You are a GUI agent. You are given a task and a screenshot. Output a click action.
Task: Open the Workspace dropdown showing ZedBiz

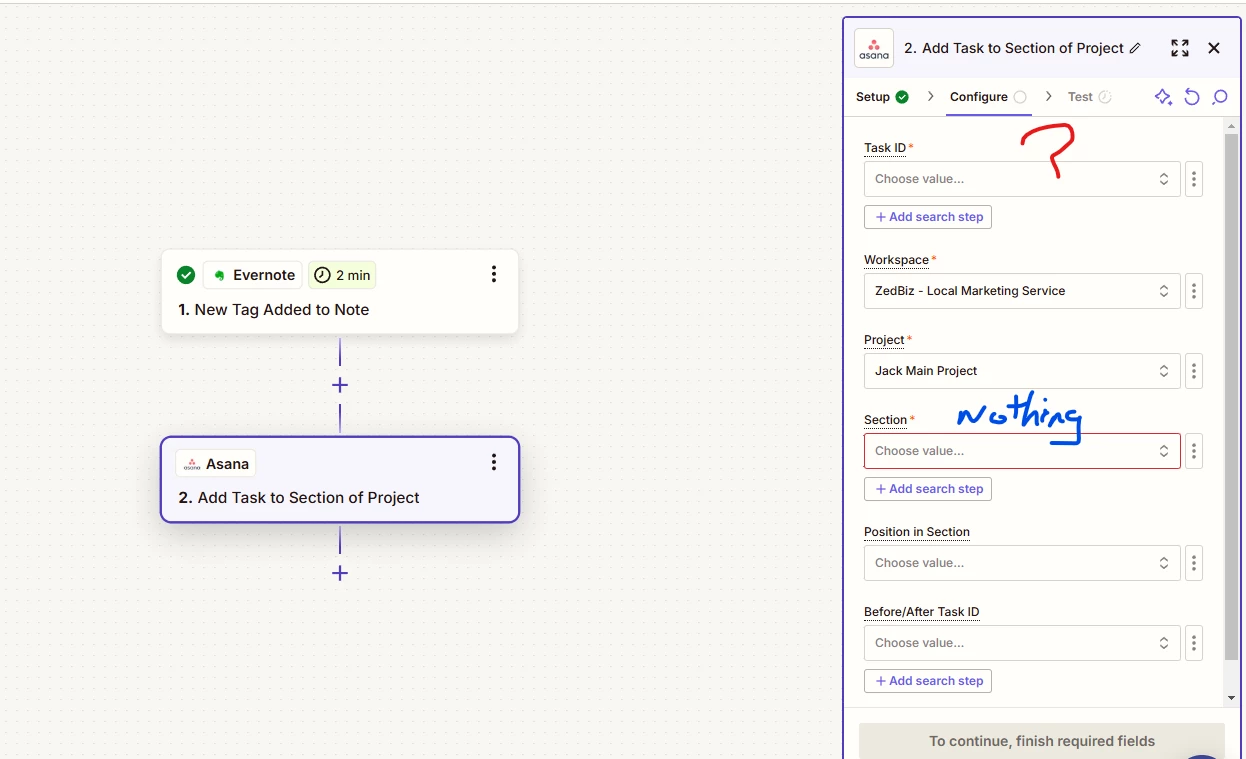coord(1022,291)
